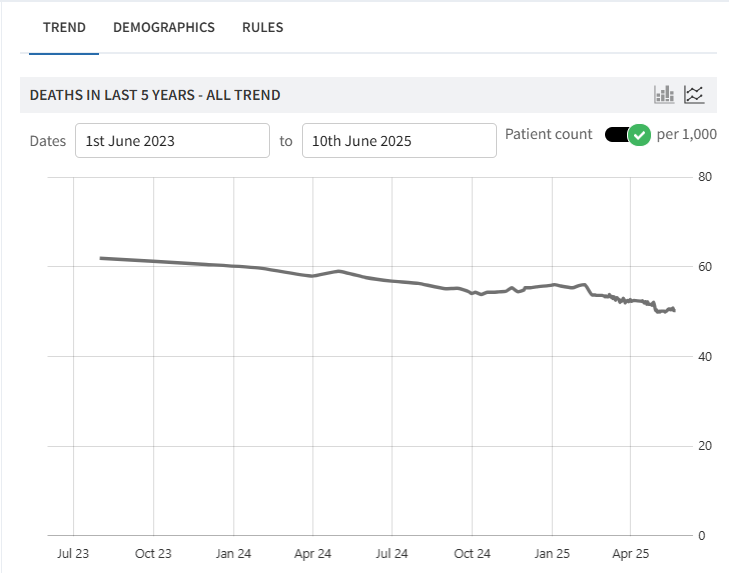Click the Deaths in Last 5 Years heading
The height and width of the screenshot is (573, 729).
155,95
